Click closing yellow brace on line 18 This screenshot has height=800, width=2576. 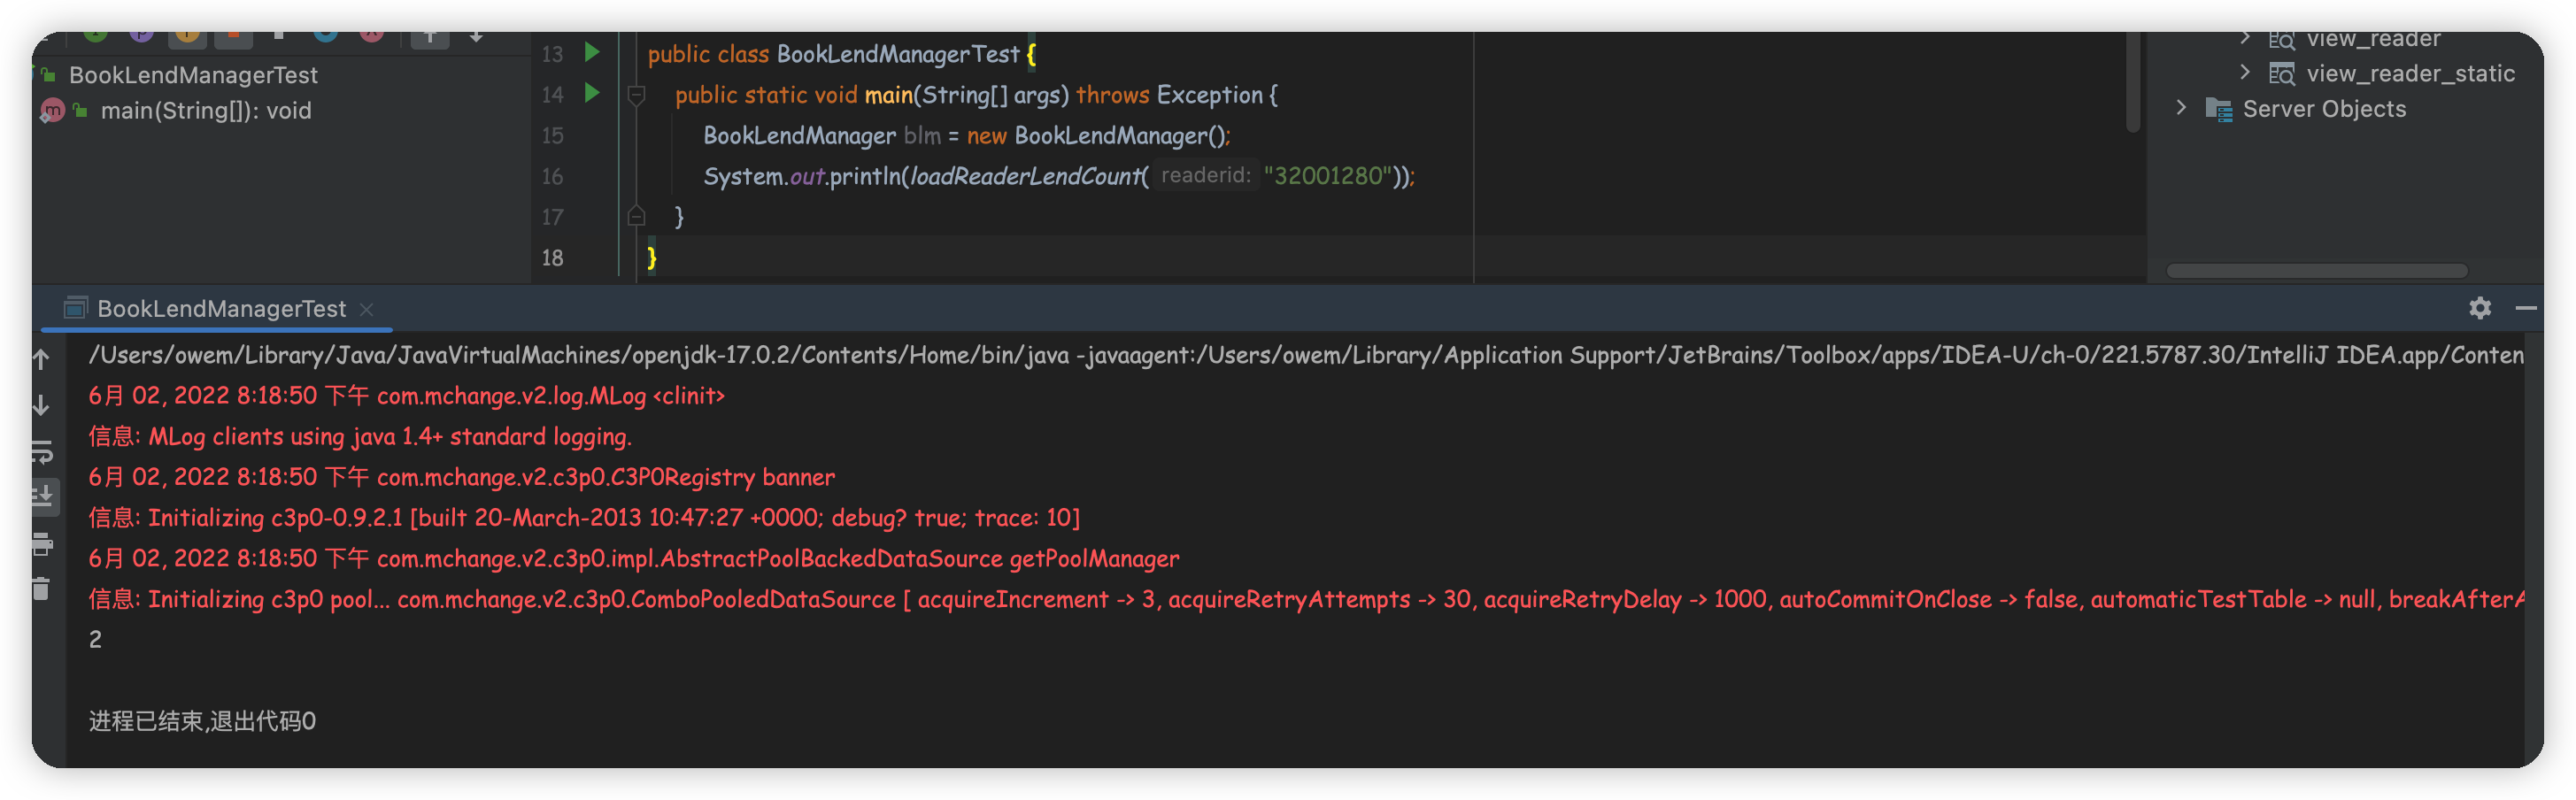(652, 258)
